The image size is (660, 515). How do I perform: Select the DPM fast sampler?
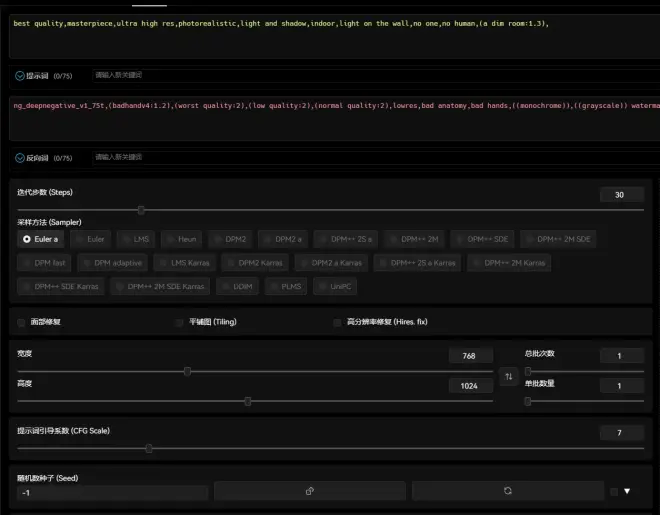pos(44,263)
